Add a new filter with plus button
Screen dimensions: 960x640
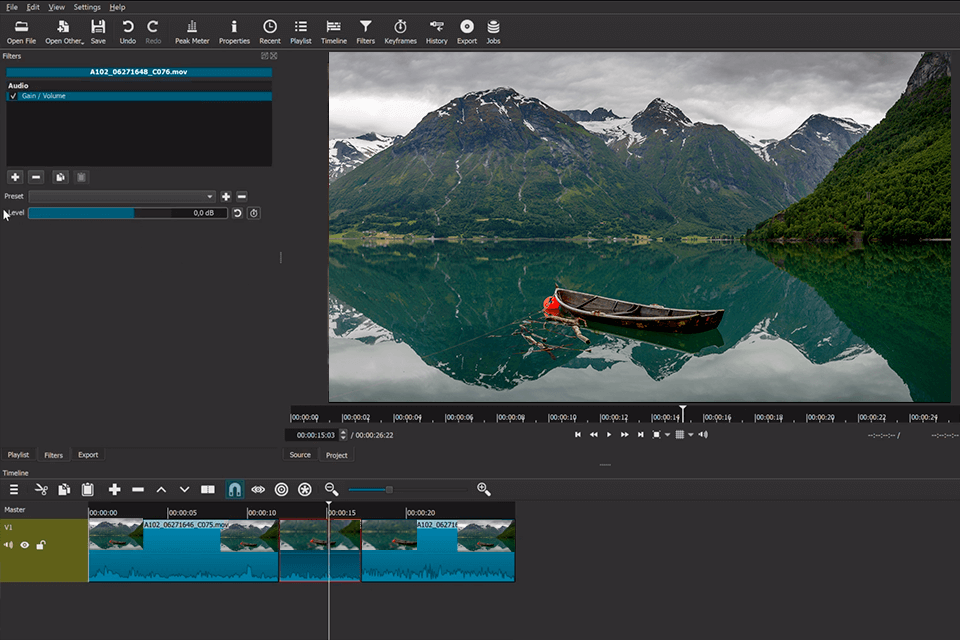[x=15, y=177]
